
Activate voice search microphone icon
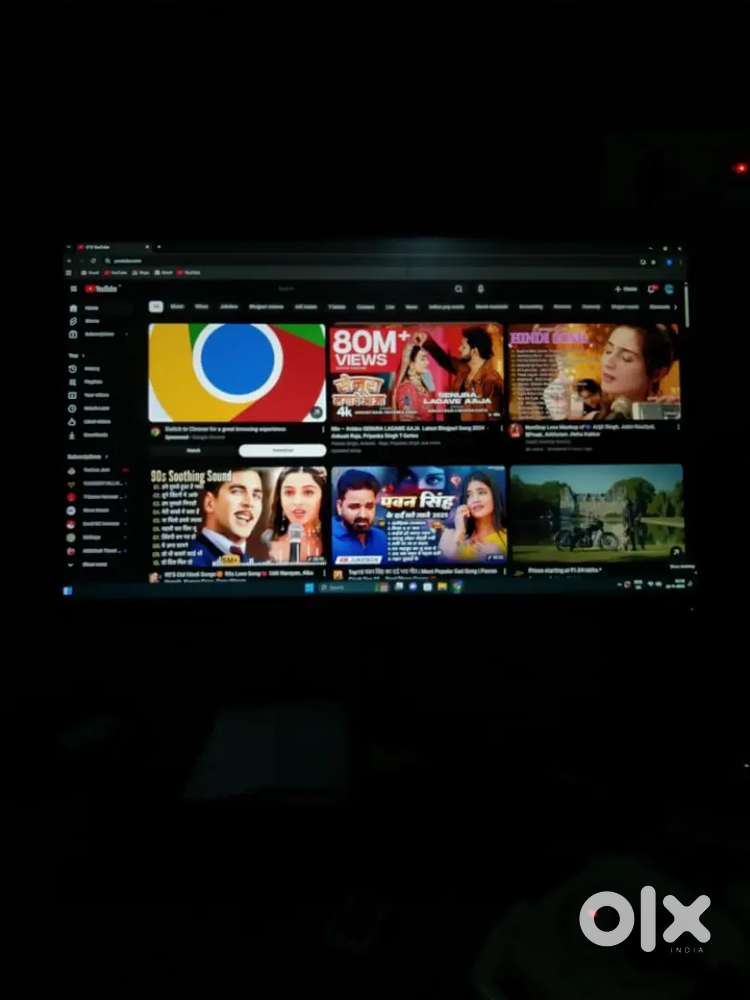481,289
